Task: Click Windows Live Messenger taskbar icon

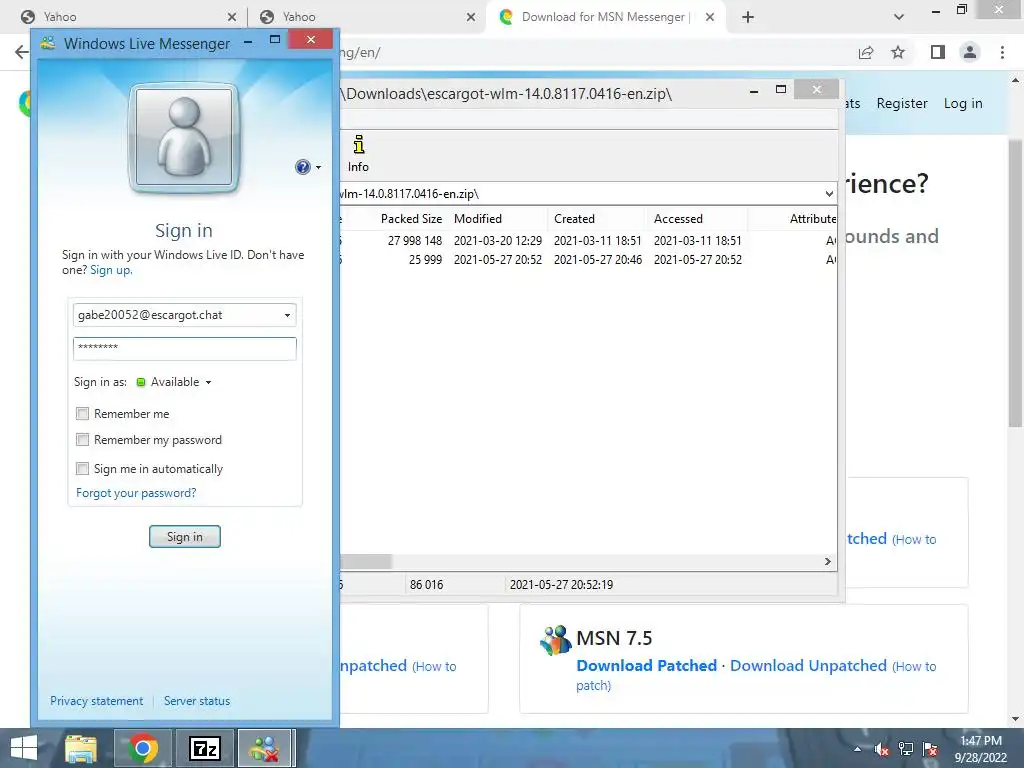Action: (x=265, y=748)
